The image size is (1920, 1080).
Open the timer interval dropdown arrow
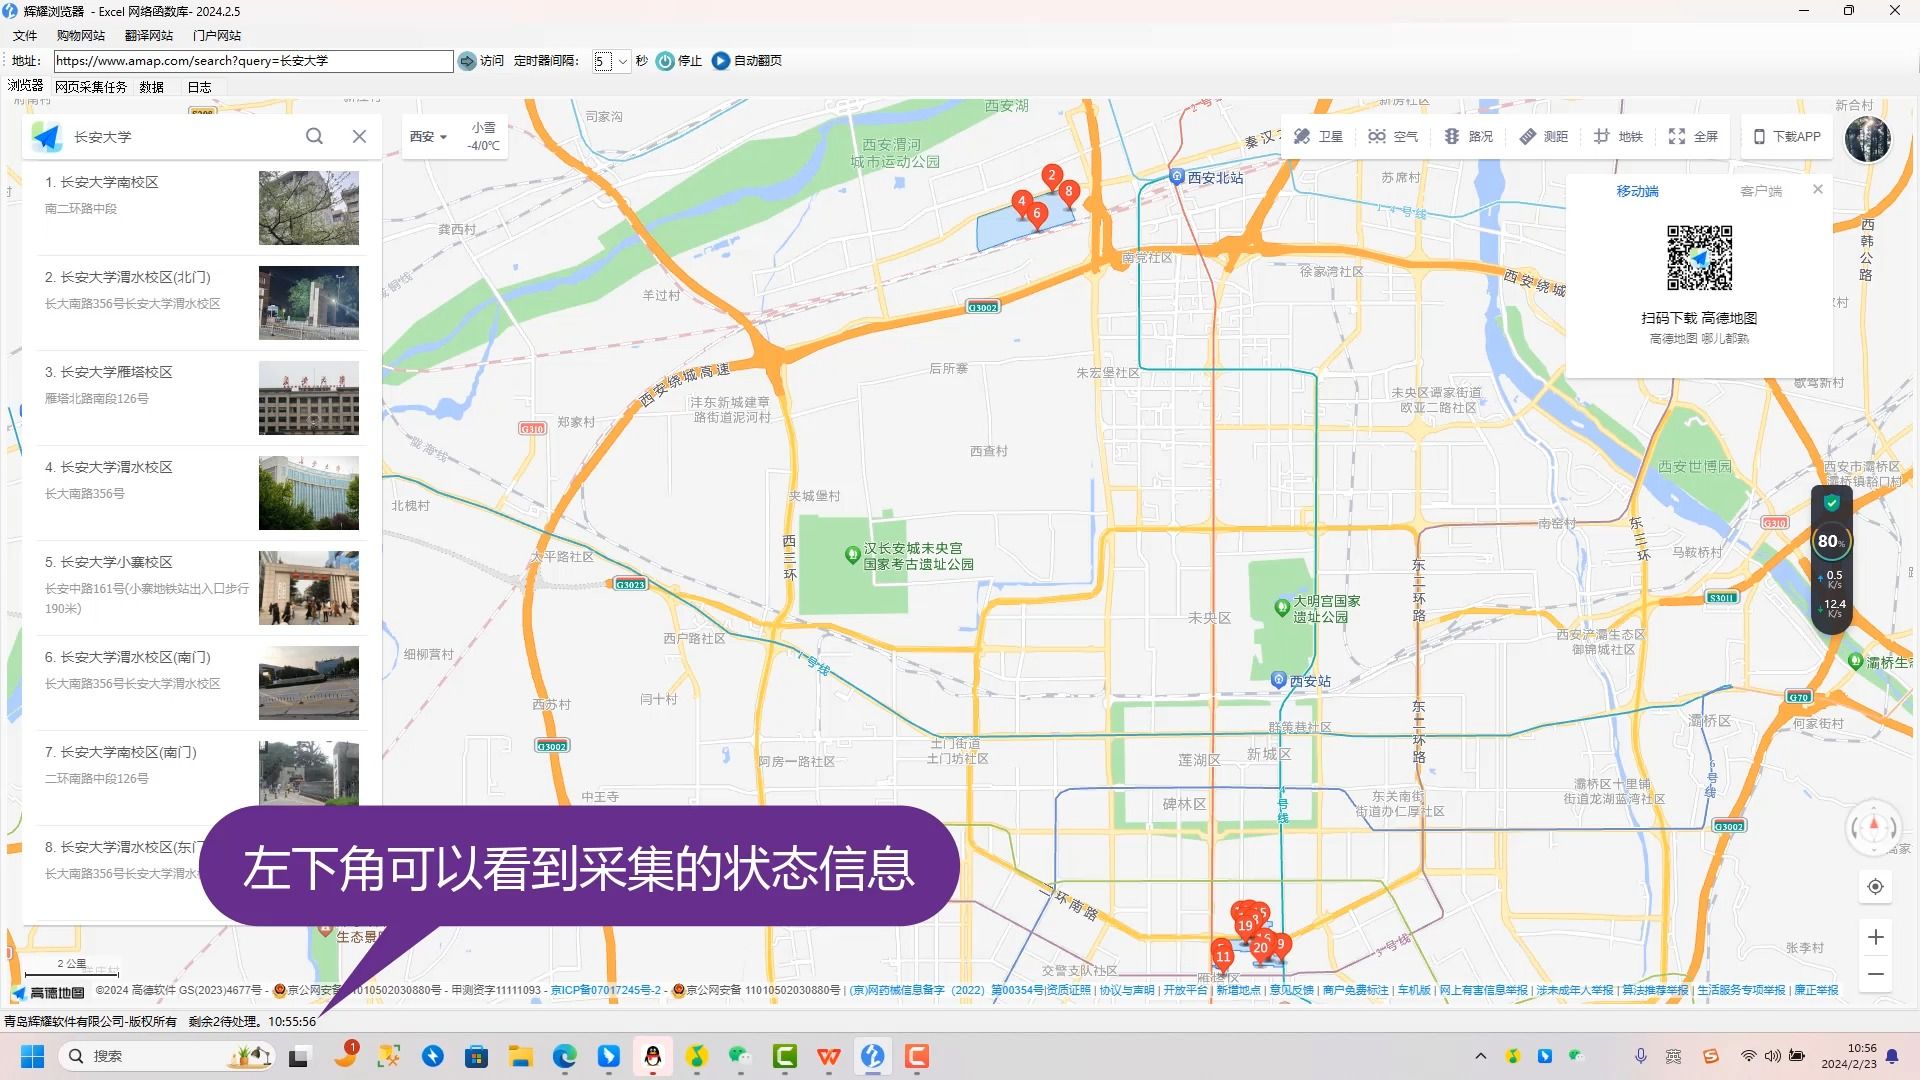click(x=622, y=61)
